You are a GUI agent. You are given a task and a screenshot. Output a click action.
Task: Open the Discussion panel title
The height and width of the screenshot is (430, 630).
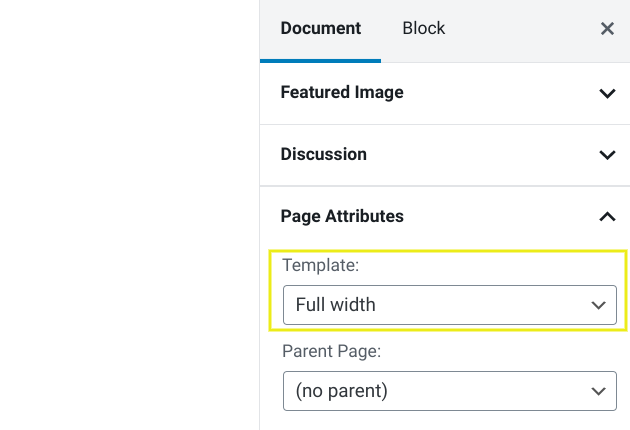pos(323,155)
